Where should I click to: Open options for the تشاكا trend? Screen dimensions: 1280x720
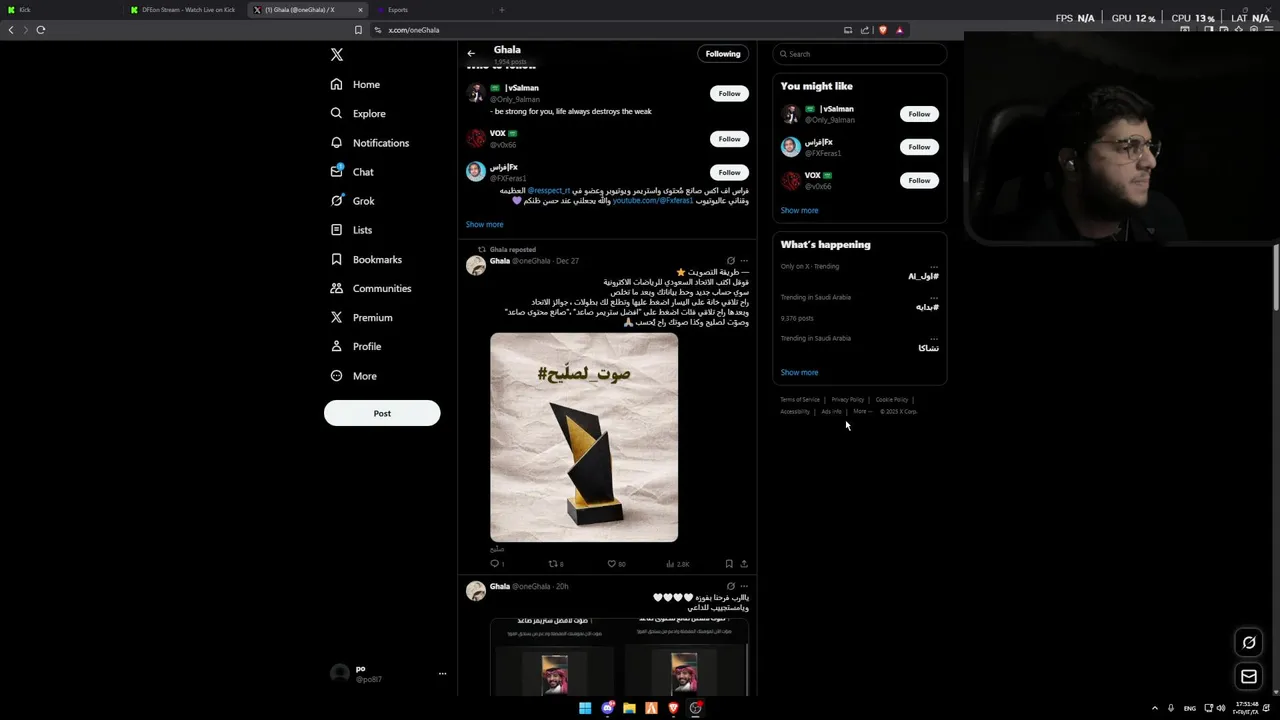pos(934,338)
